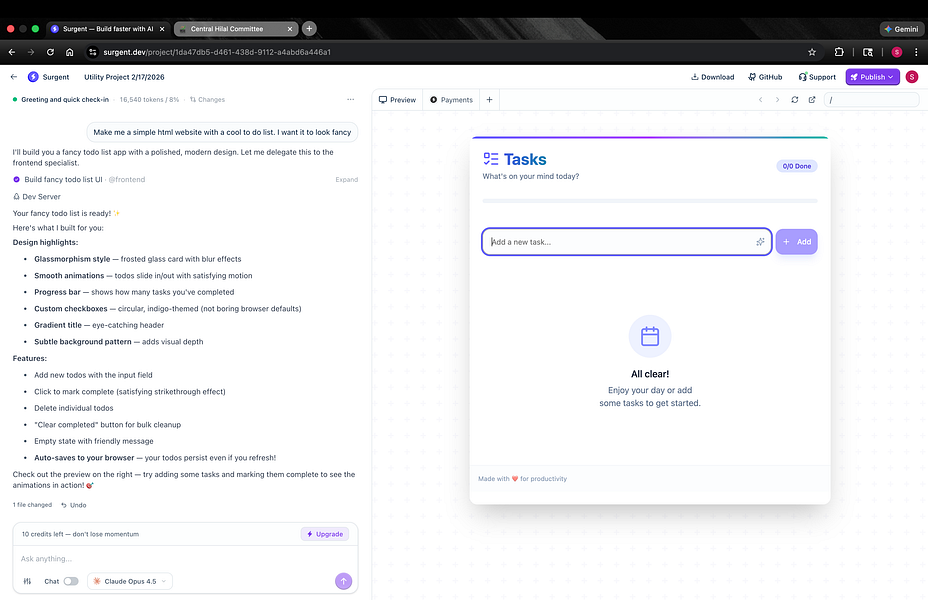928x600 pixels.
Task: Click the tasks progress bar
Action: point(650,201)
